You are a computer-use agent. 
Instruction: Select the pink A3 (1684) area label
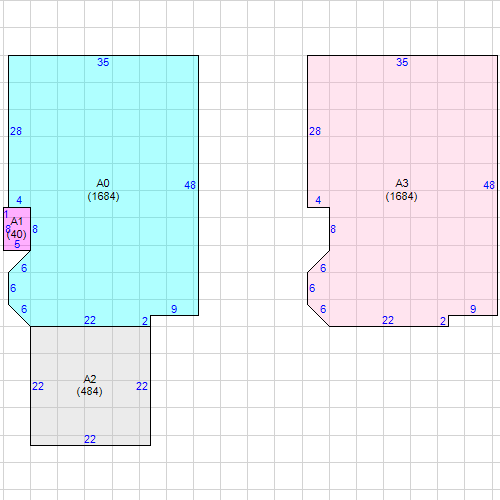402,190
